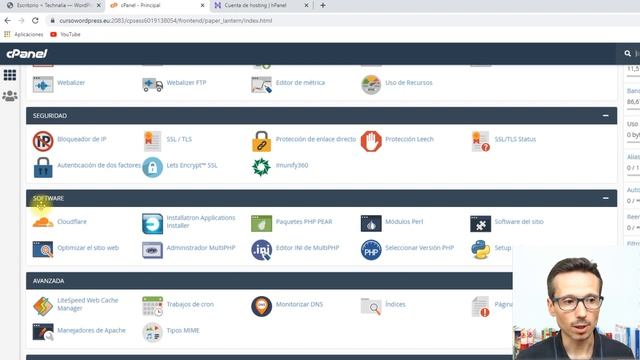
Task: Click the address bar URL
Action: pos(165,20)
